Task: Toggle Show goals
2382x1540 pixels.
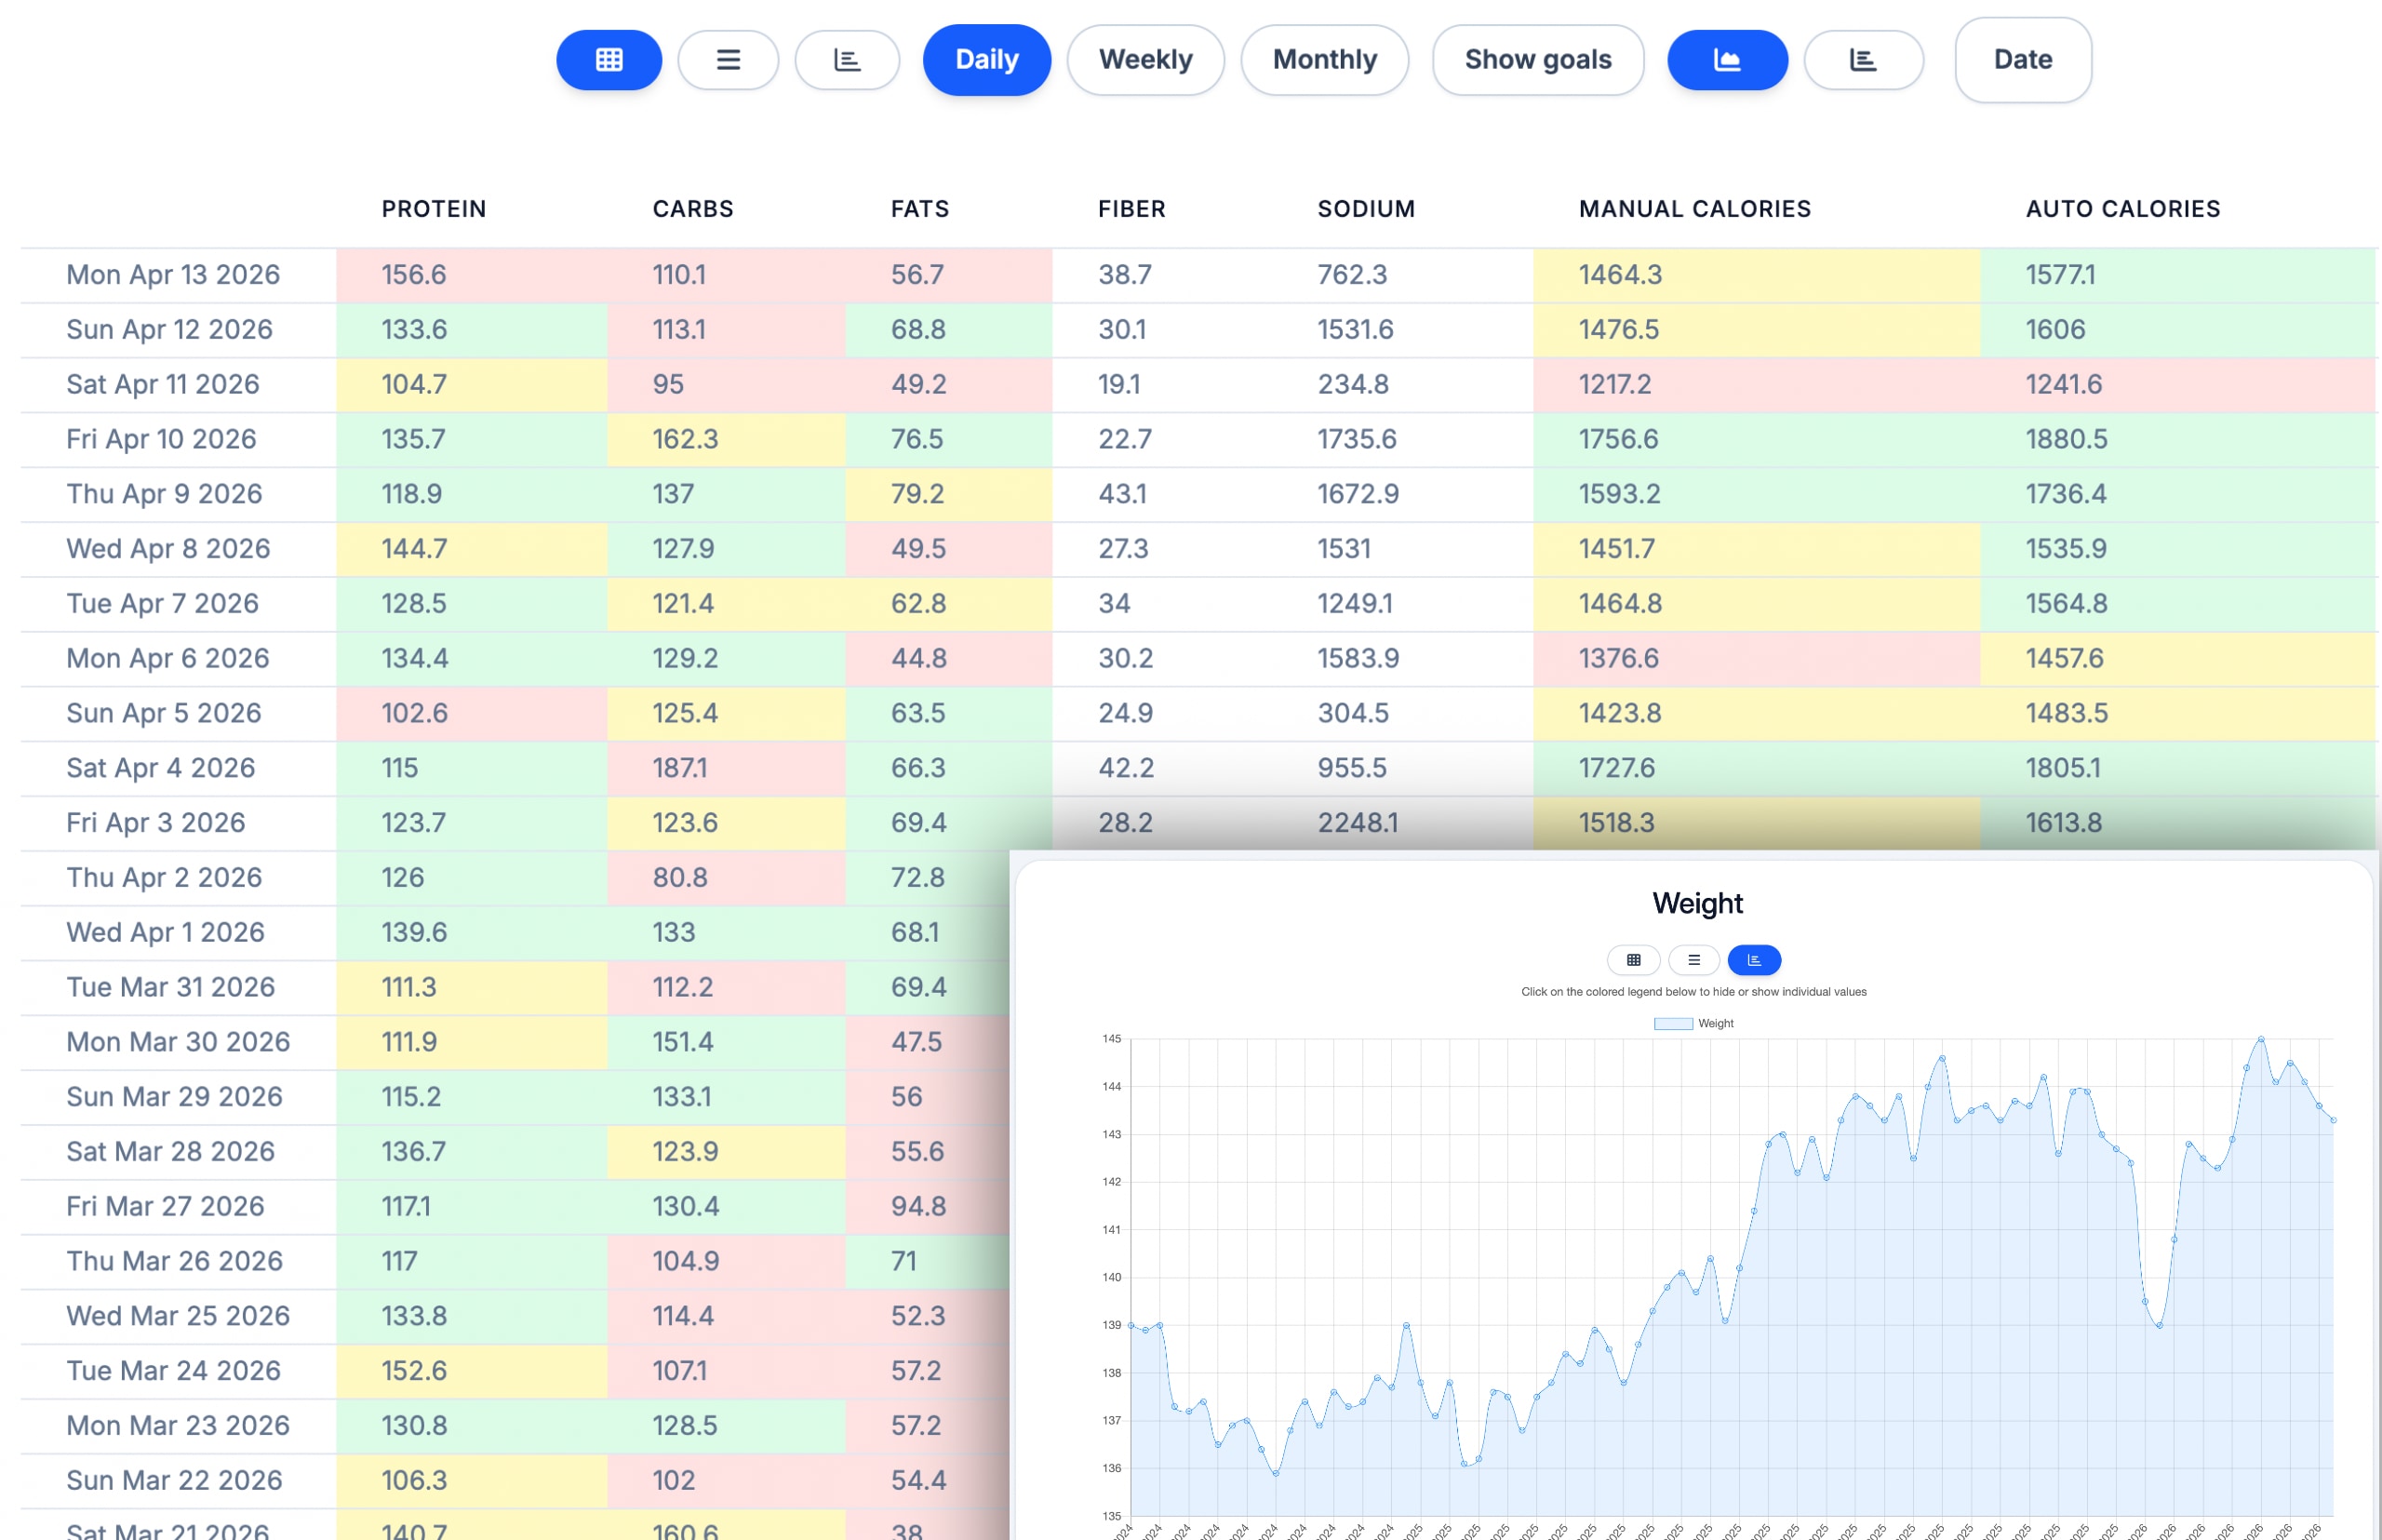Action: 1537,60
